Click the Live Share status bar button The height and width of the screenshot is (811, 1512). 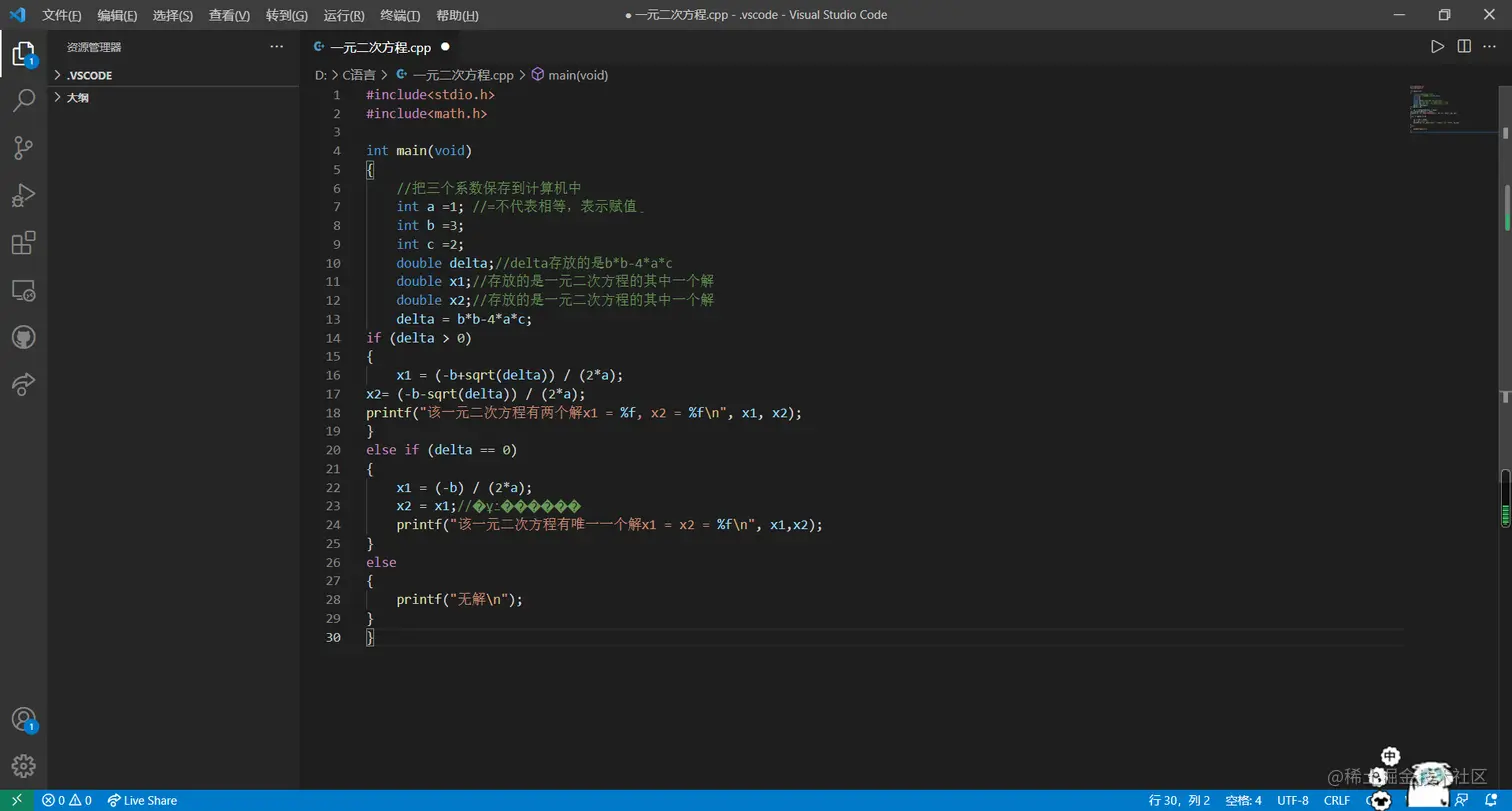(142, 800)
